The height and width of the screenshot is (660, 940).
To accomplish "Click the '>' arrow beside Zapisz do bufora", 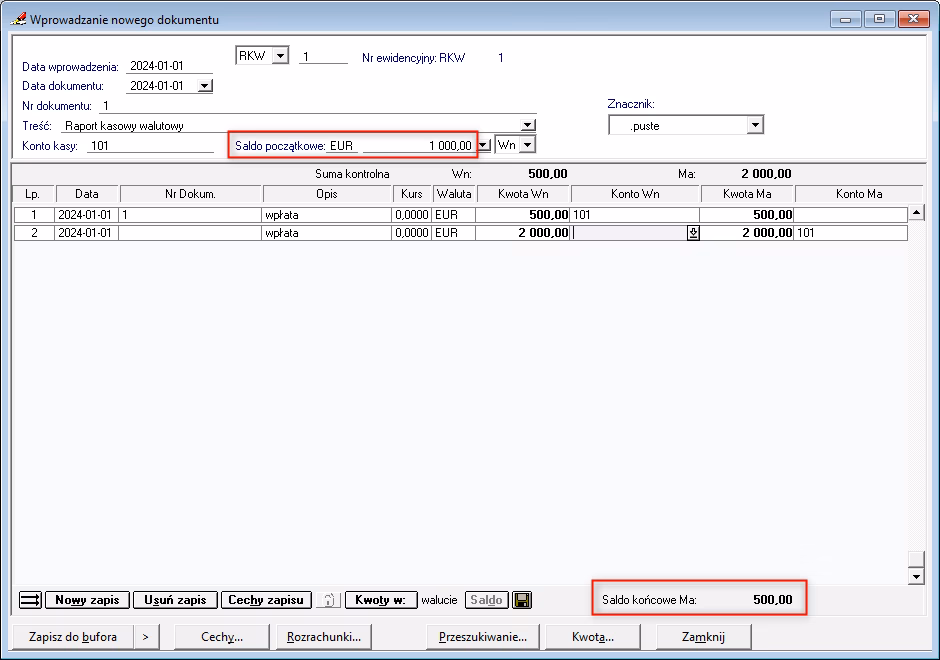I will point(146,636).
